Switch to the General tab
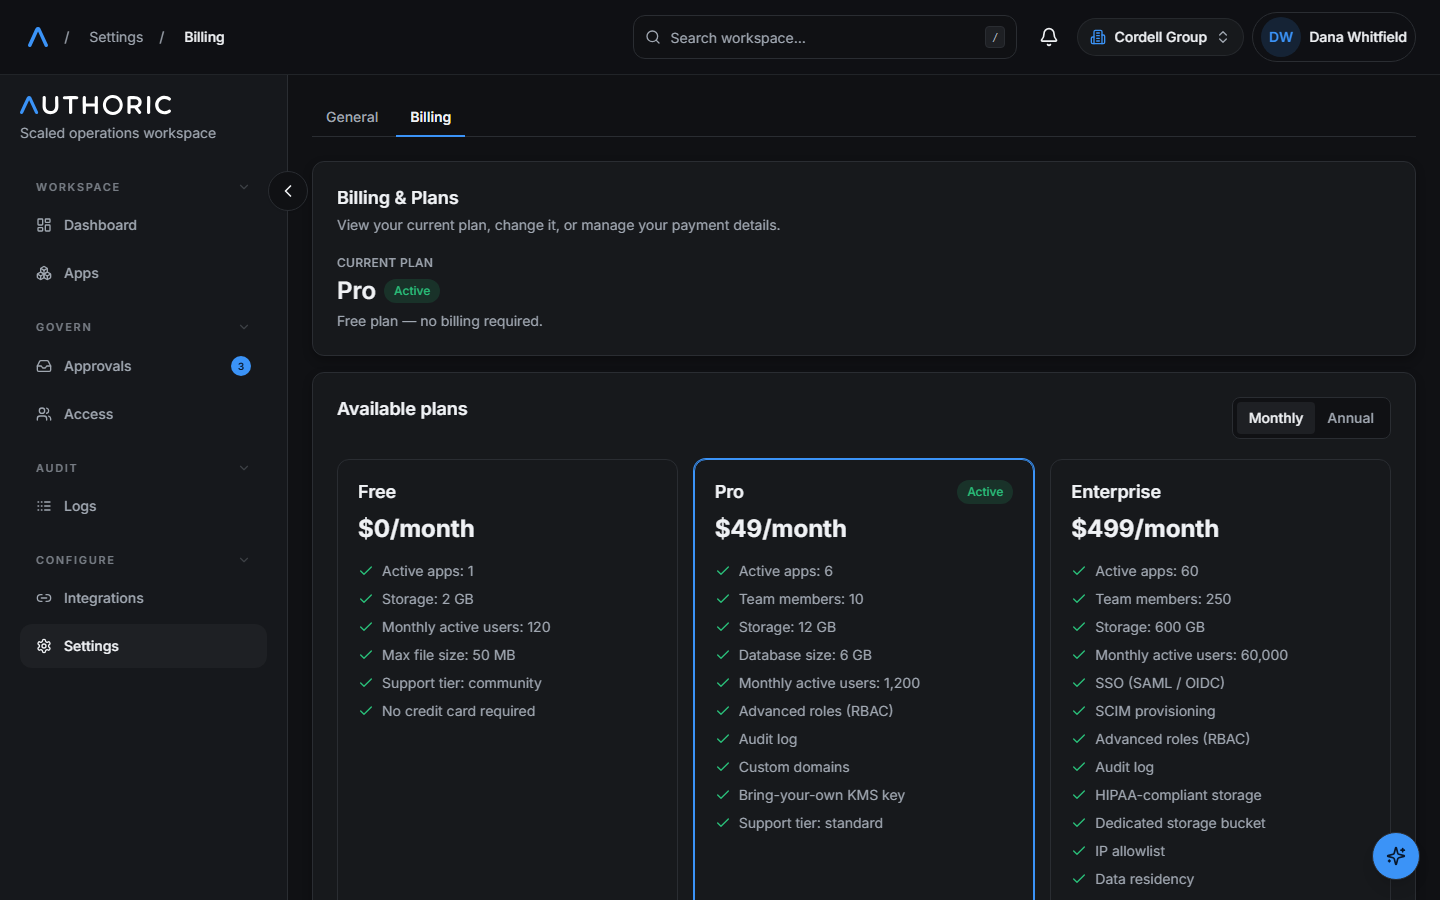The height and width of the screenshot is (900, 1440). pyautogui.click(x=352, y=117)
